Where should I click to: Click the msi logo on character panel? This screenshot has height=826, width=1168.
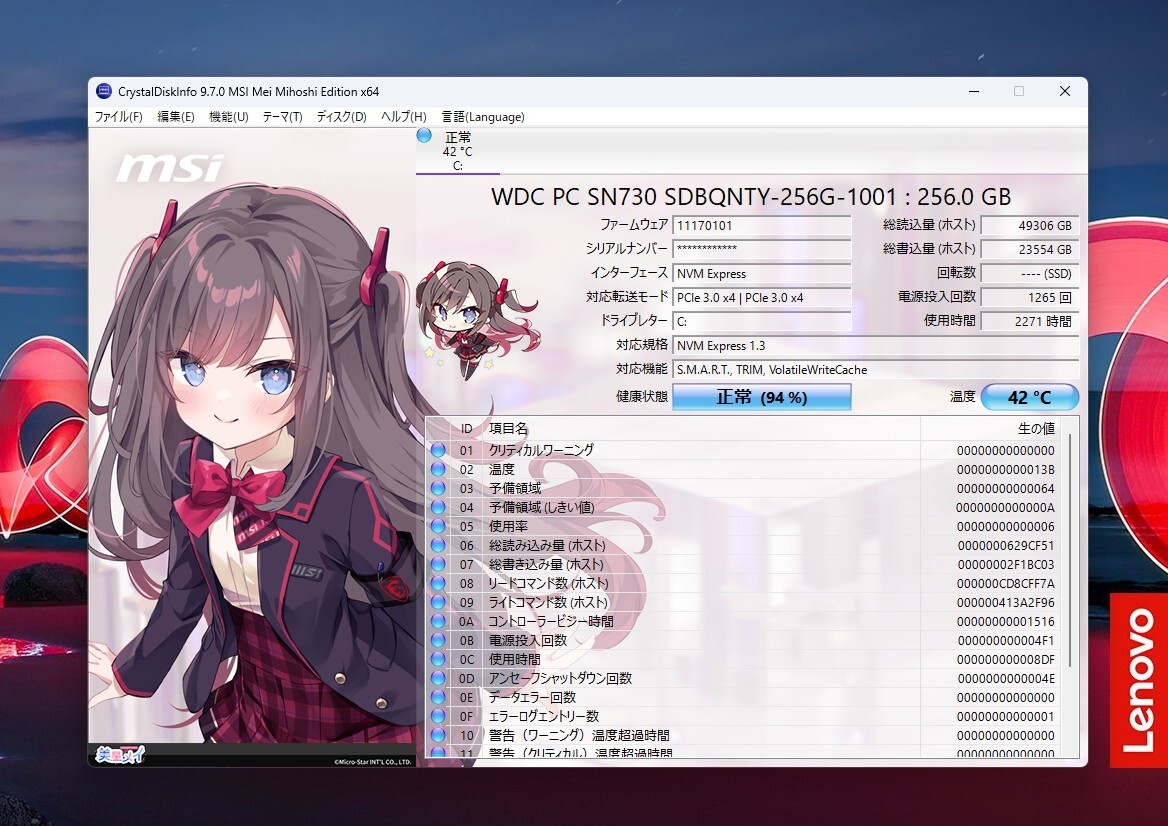(171, 168)
